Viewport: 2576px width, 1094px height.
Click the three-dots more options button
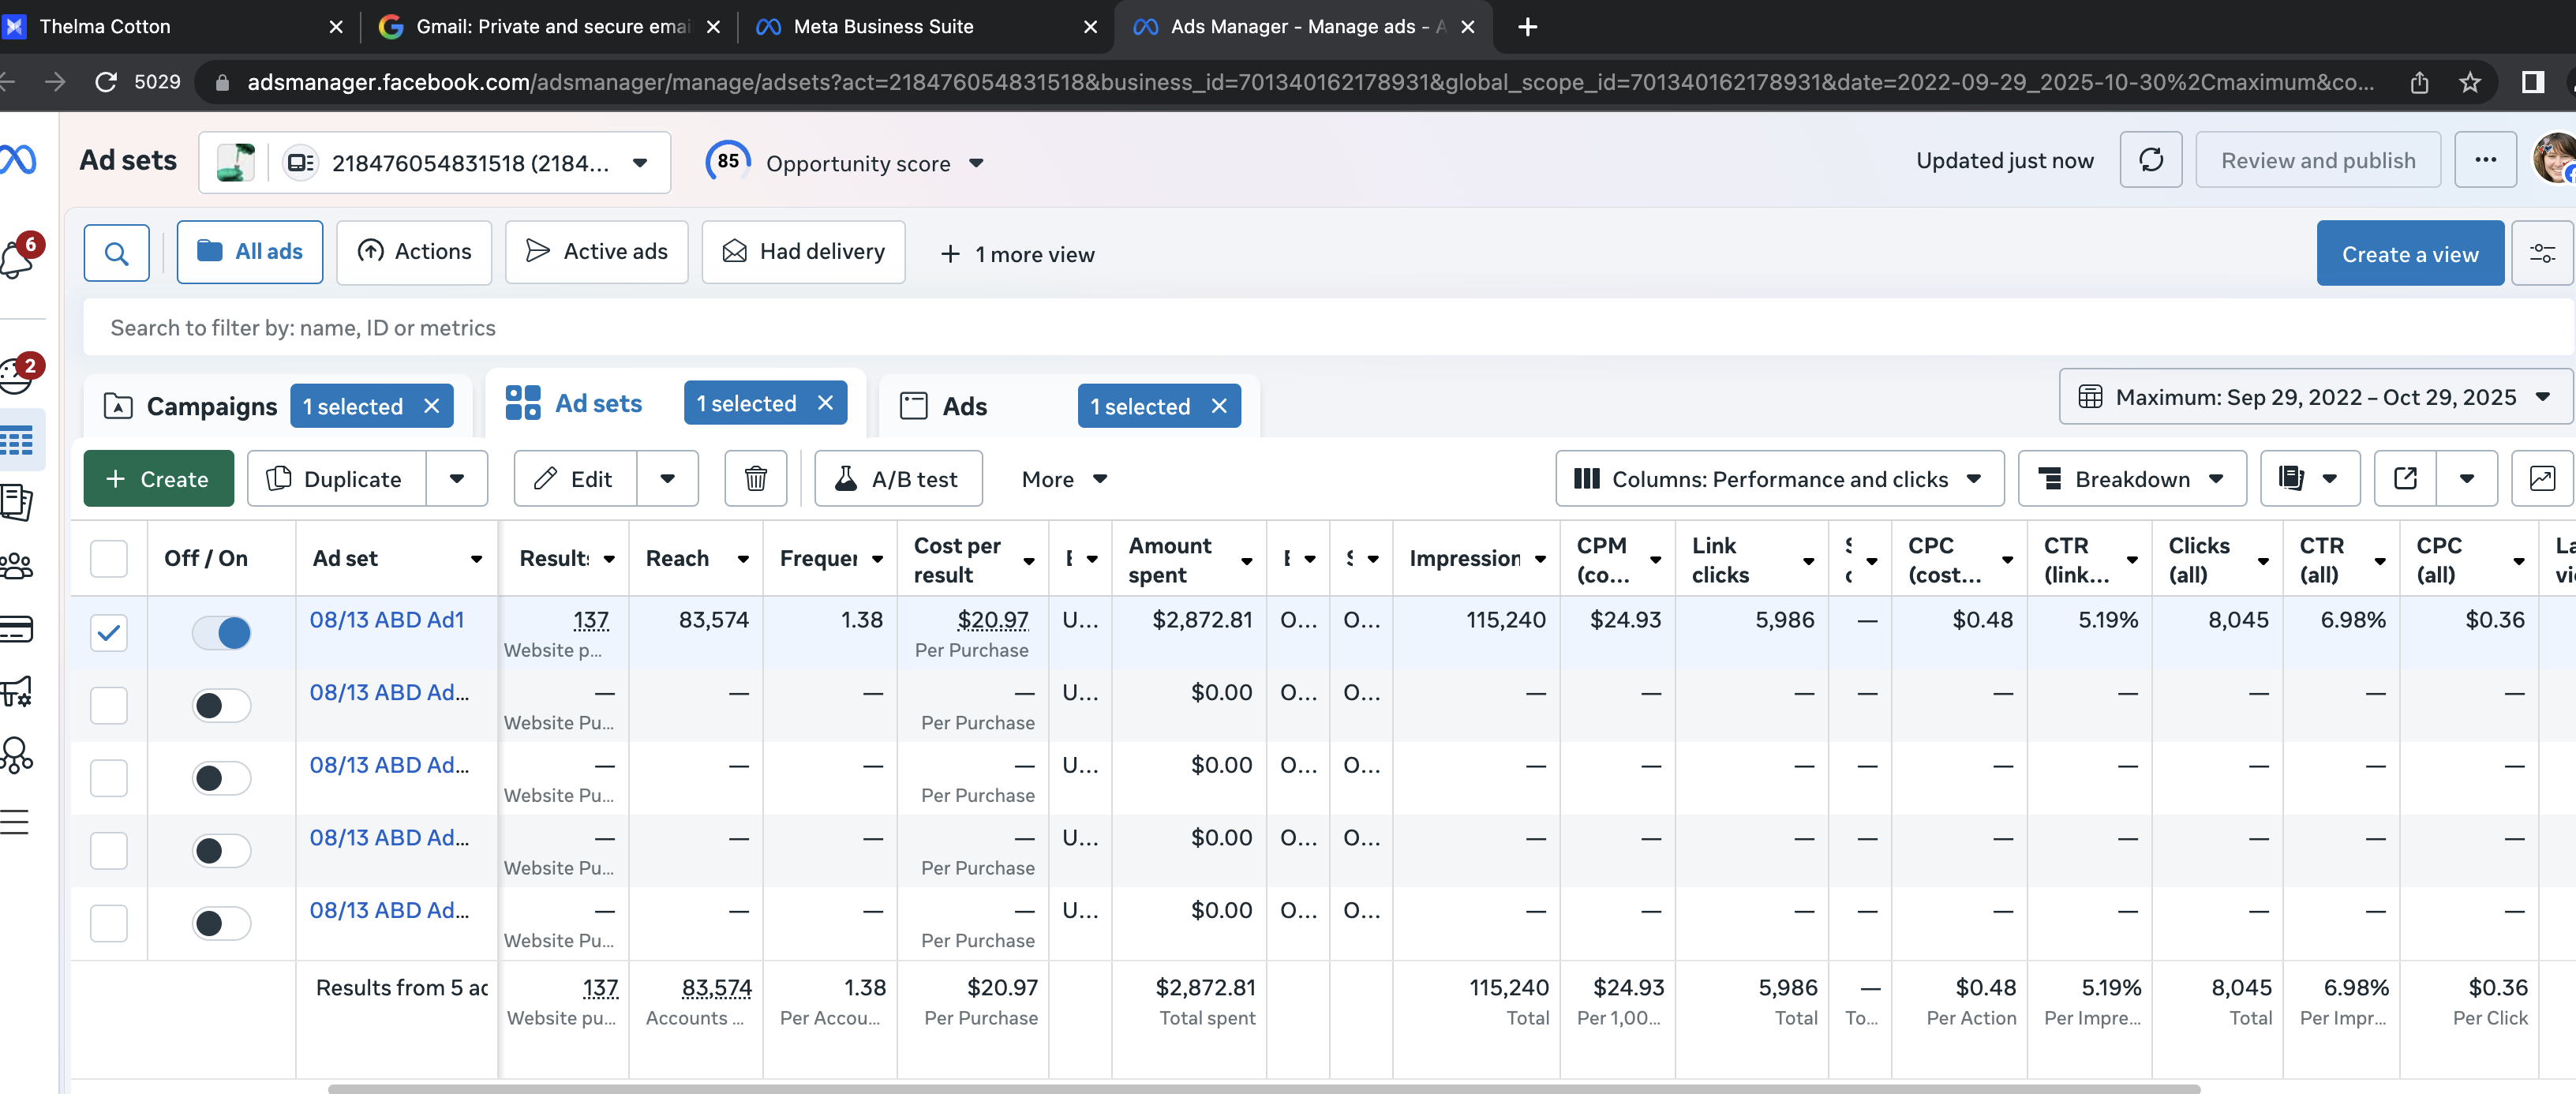coord(2485,160)
